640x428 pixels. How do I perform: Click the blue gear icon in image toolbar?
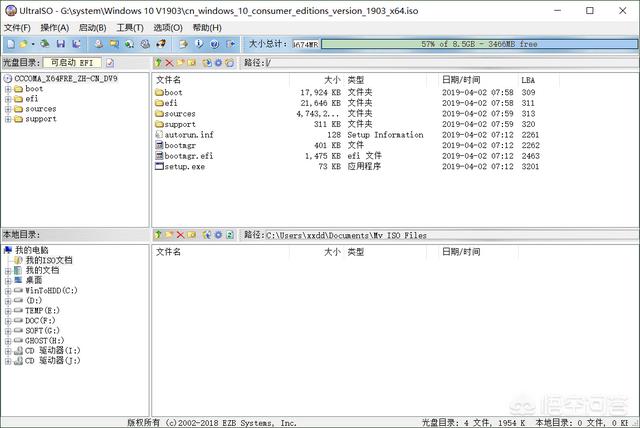(x=218, y=62)
